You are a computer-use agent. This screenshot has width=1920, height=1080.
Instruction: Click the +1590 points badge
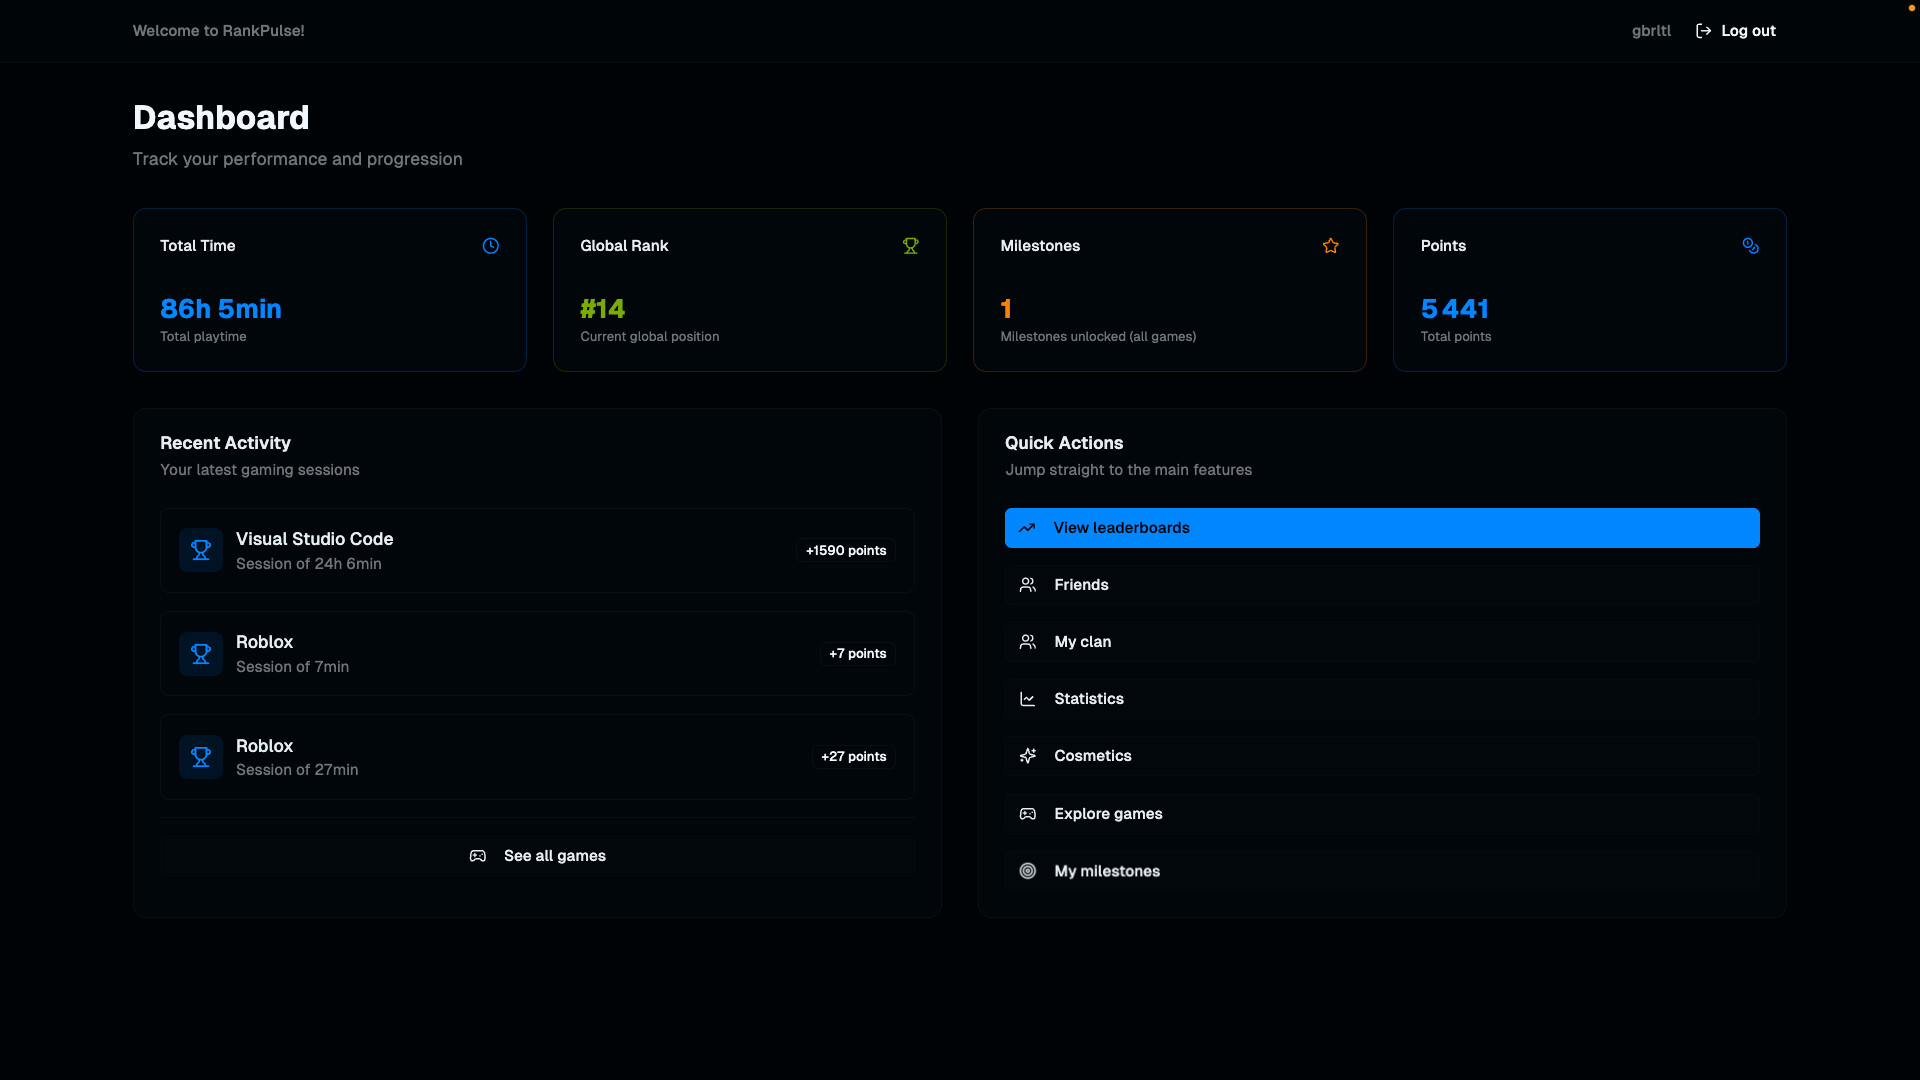coord(845,550)
